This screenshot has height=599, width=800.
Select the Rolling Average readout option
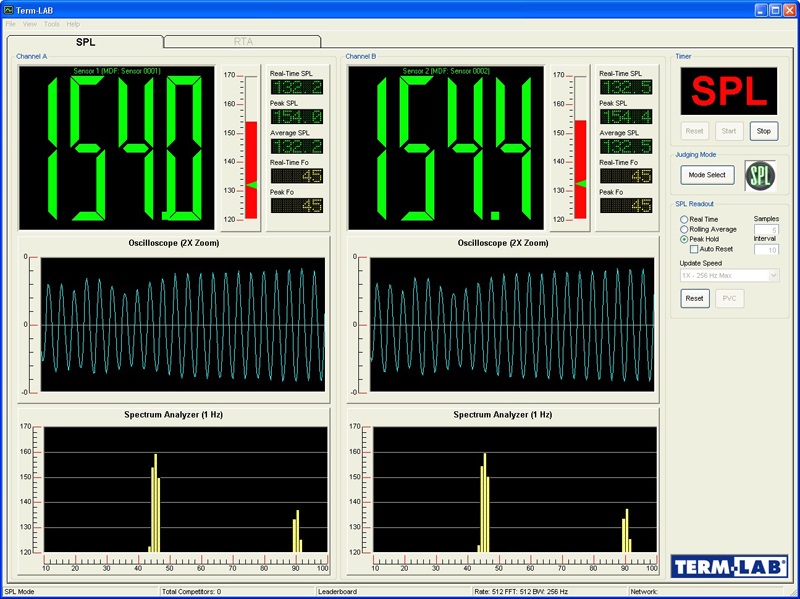(x=684, y=229)
